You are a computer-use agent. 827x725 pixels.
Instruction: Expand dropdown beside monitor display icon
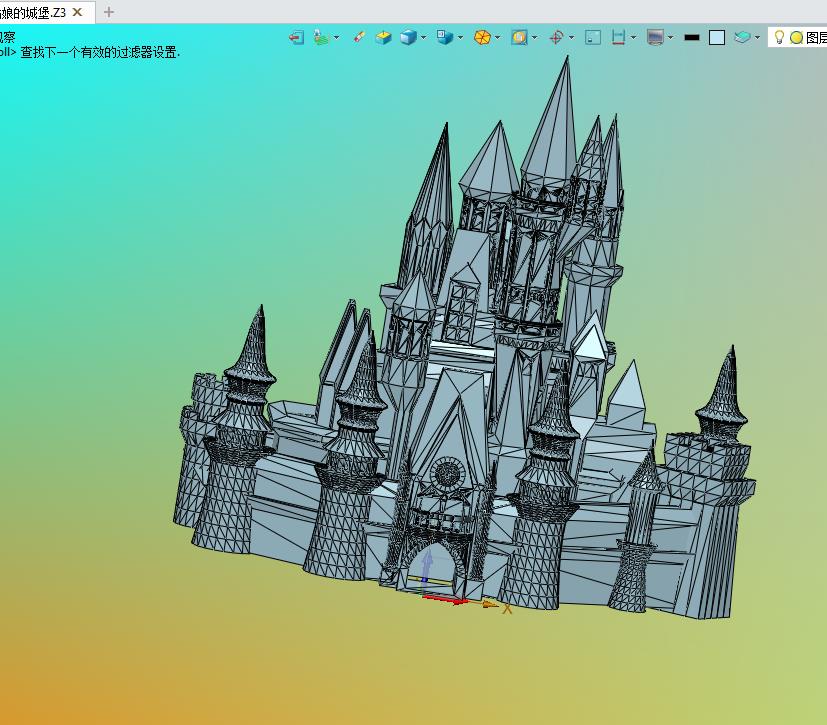(670, 37)
